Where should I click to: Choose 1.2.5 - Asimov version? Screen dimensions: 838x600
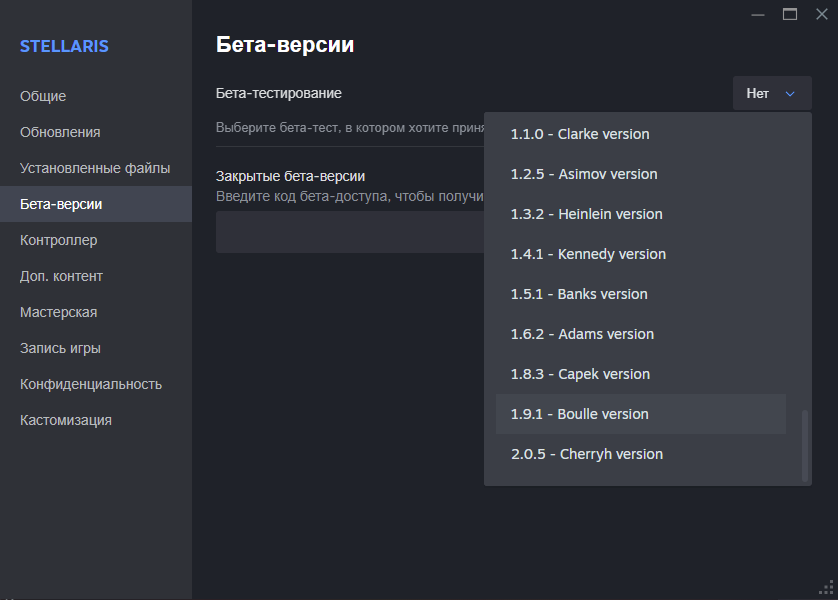(641, 174)
